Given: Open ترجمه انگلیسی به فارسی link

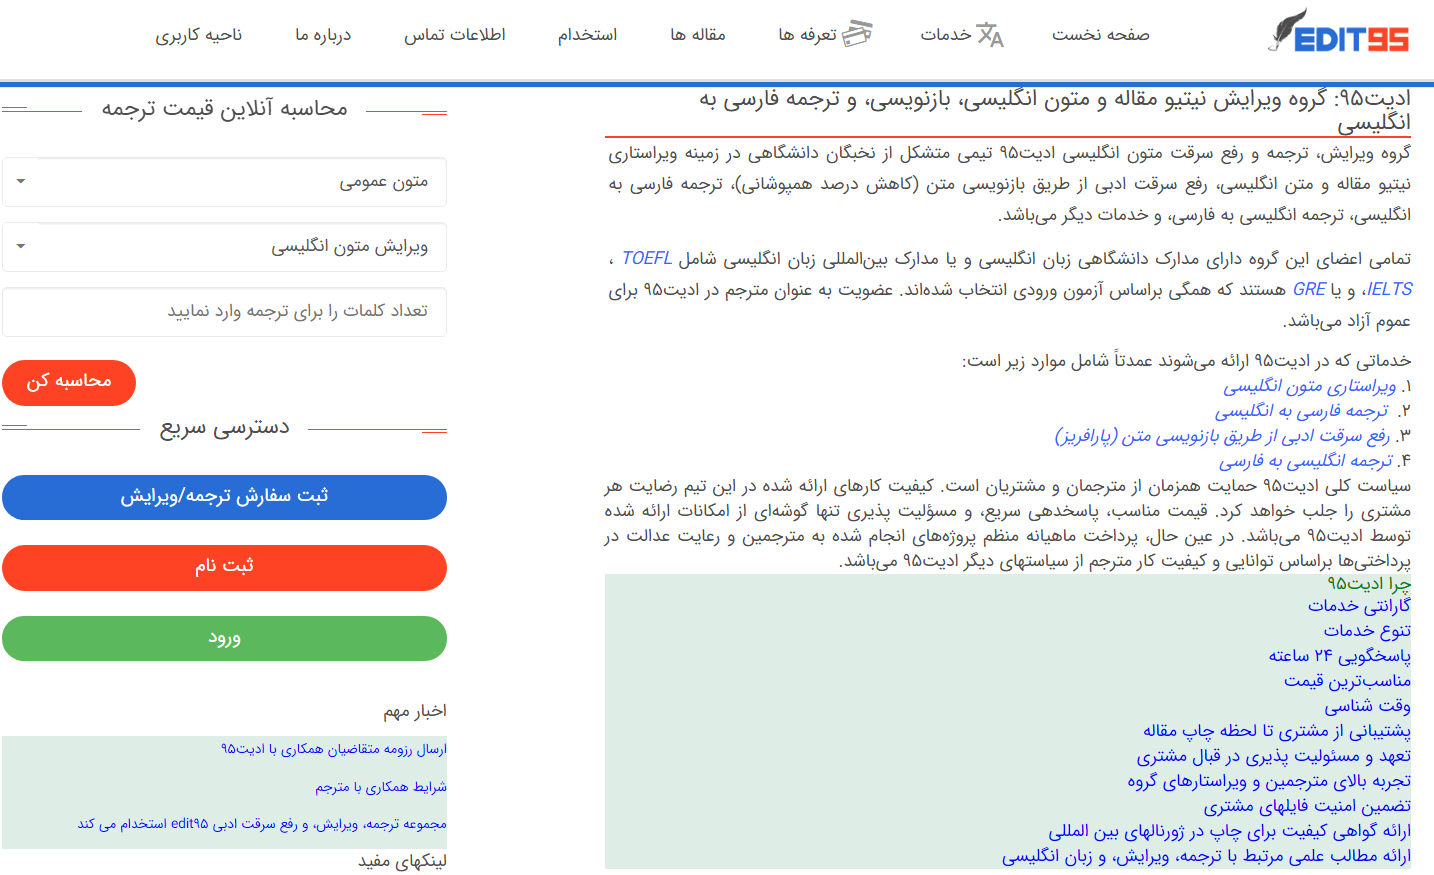Looking at the screenshot, I should click(x=1306, y=461).
